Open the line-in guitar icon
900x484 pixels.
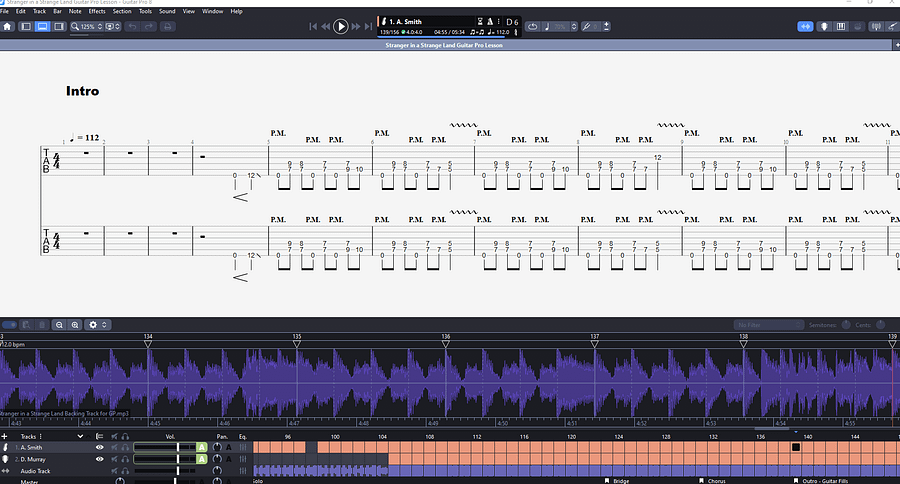tap(892, 26)
